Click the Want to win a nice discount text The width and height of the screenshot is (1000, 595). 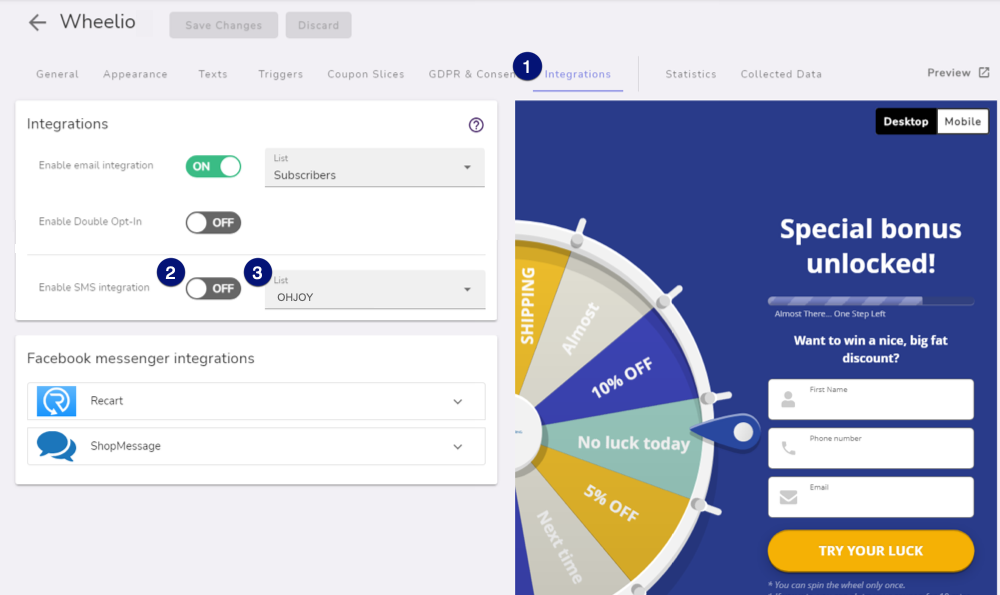point(871,349)
